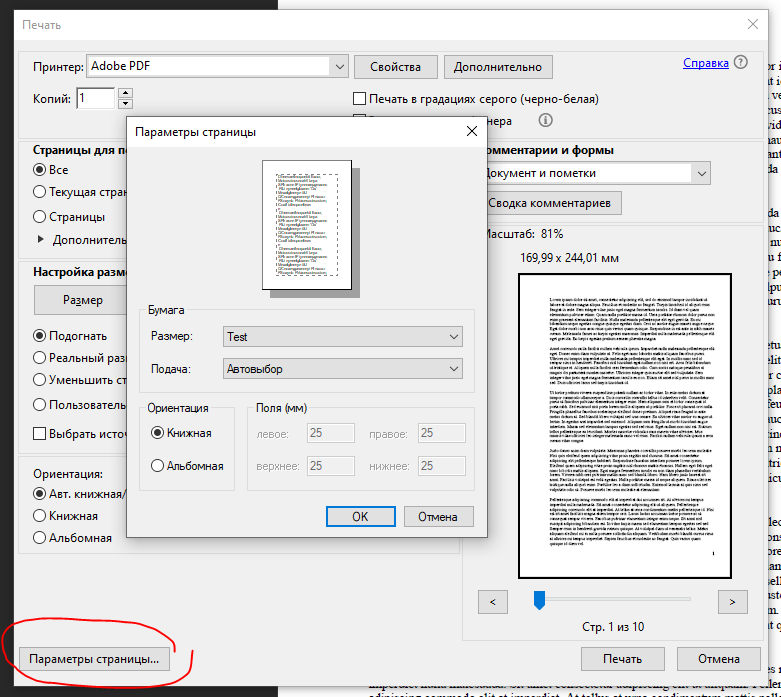This screenshot has width=781, height=697.
Task: Click the нижнее margin field
Action: pos(442,466)
